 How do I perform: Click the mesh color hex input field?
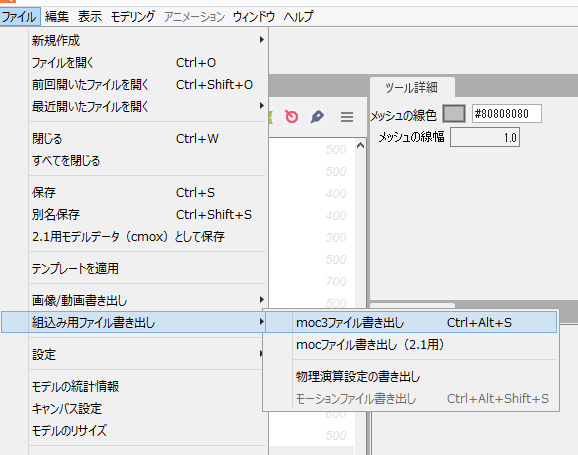(x=506, y=114)
